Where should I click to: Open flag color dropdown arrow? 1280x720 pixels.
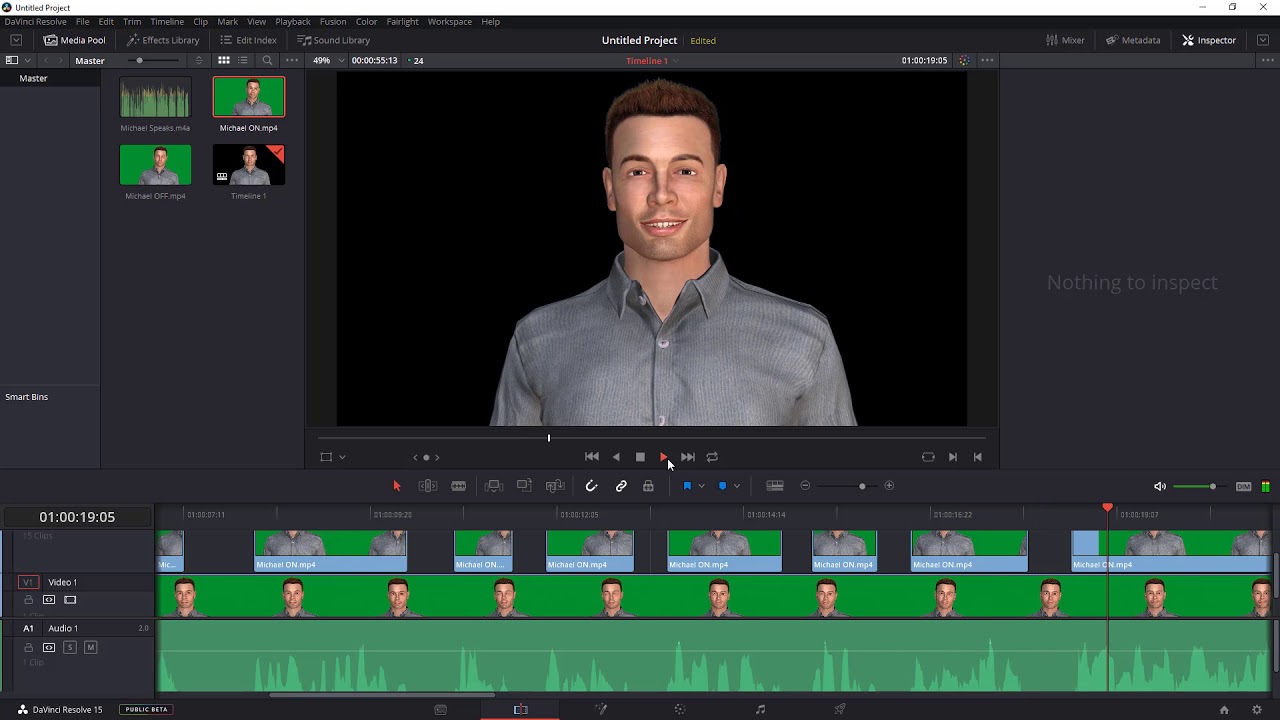coord(701,486)
